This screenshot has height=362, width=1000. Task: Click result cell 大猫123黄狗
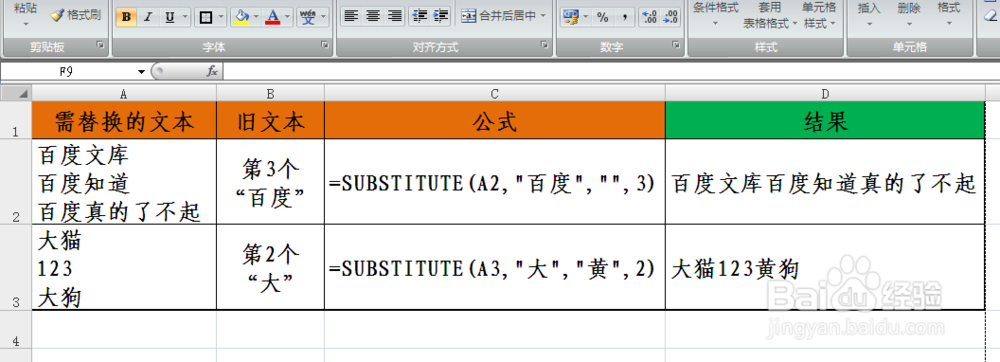pyautogui.click(x=825, y=267)
